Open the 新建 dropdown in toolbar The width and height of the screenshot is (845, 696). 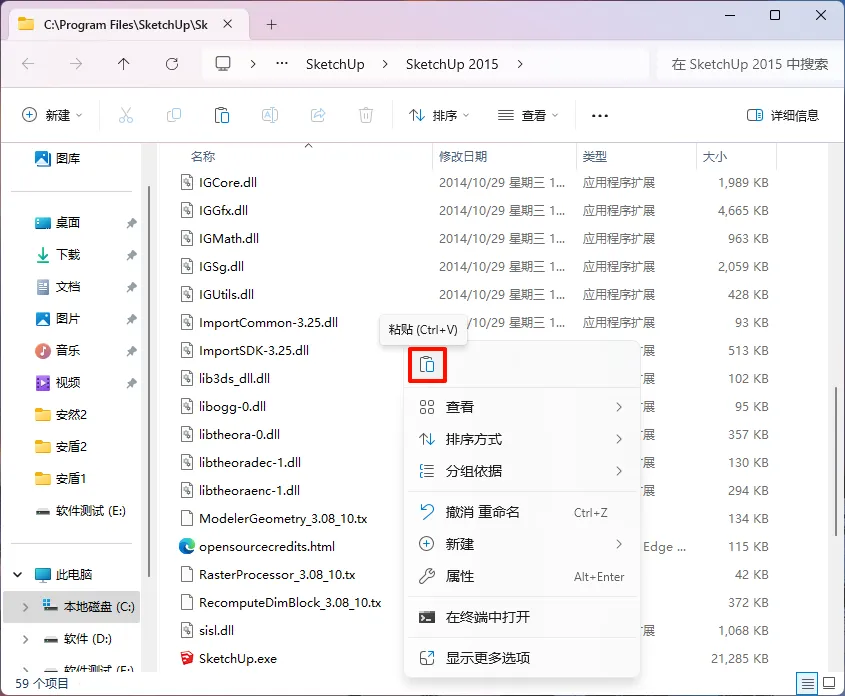click(52, 115)
